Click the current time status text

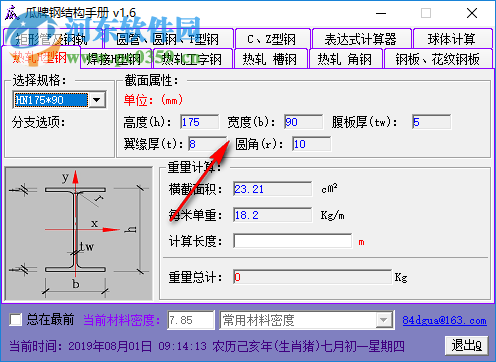click(206, 346)
